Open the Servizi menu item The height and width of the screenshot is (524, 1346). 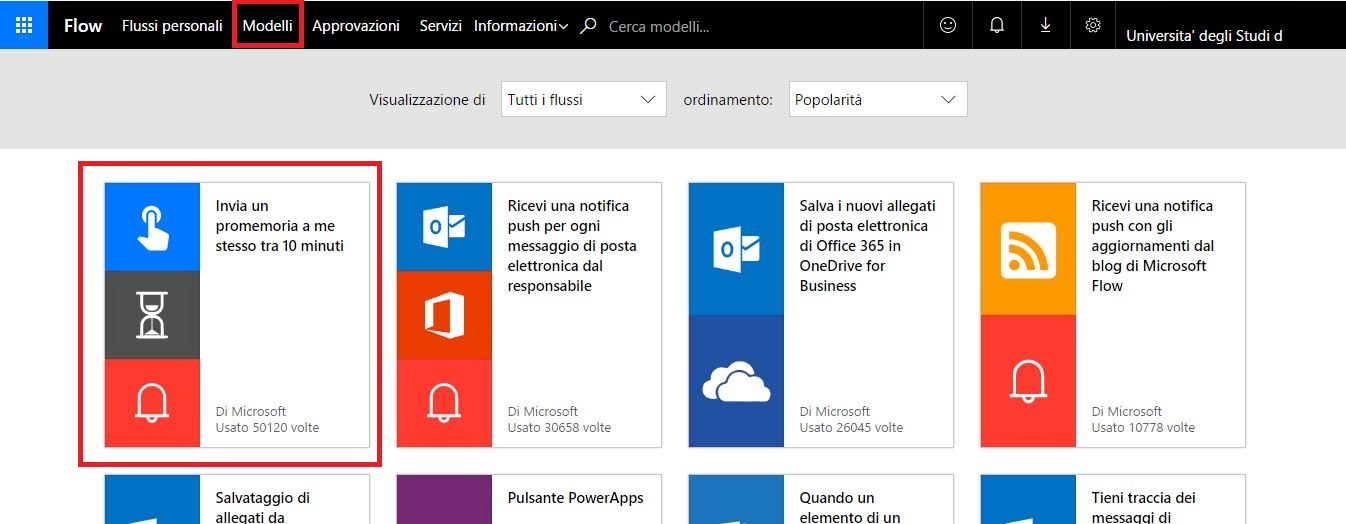tap(440, 26)
